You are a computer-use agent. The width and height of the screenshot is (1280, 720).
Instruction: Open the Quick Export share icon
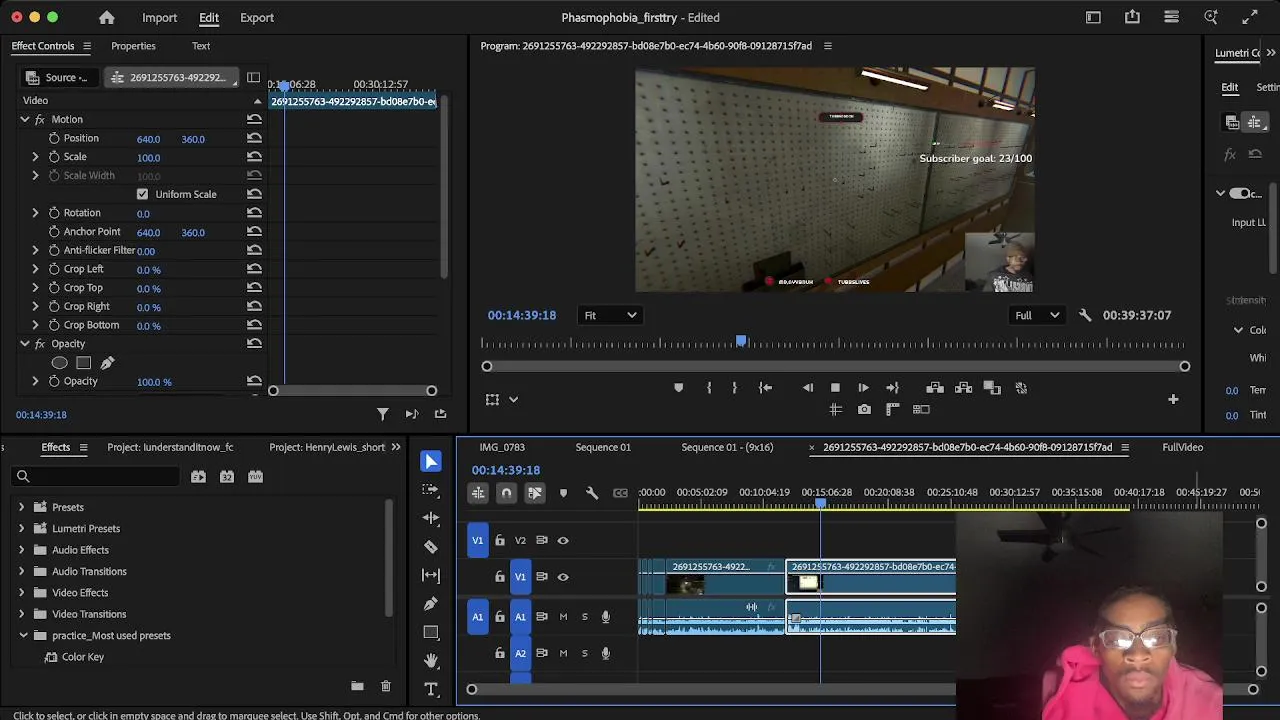1132,17
